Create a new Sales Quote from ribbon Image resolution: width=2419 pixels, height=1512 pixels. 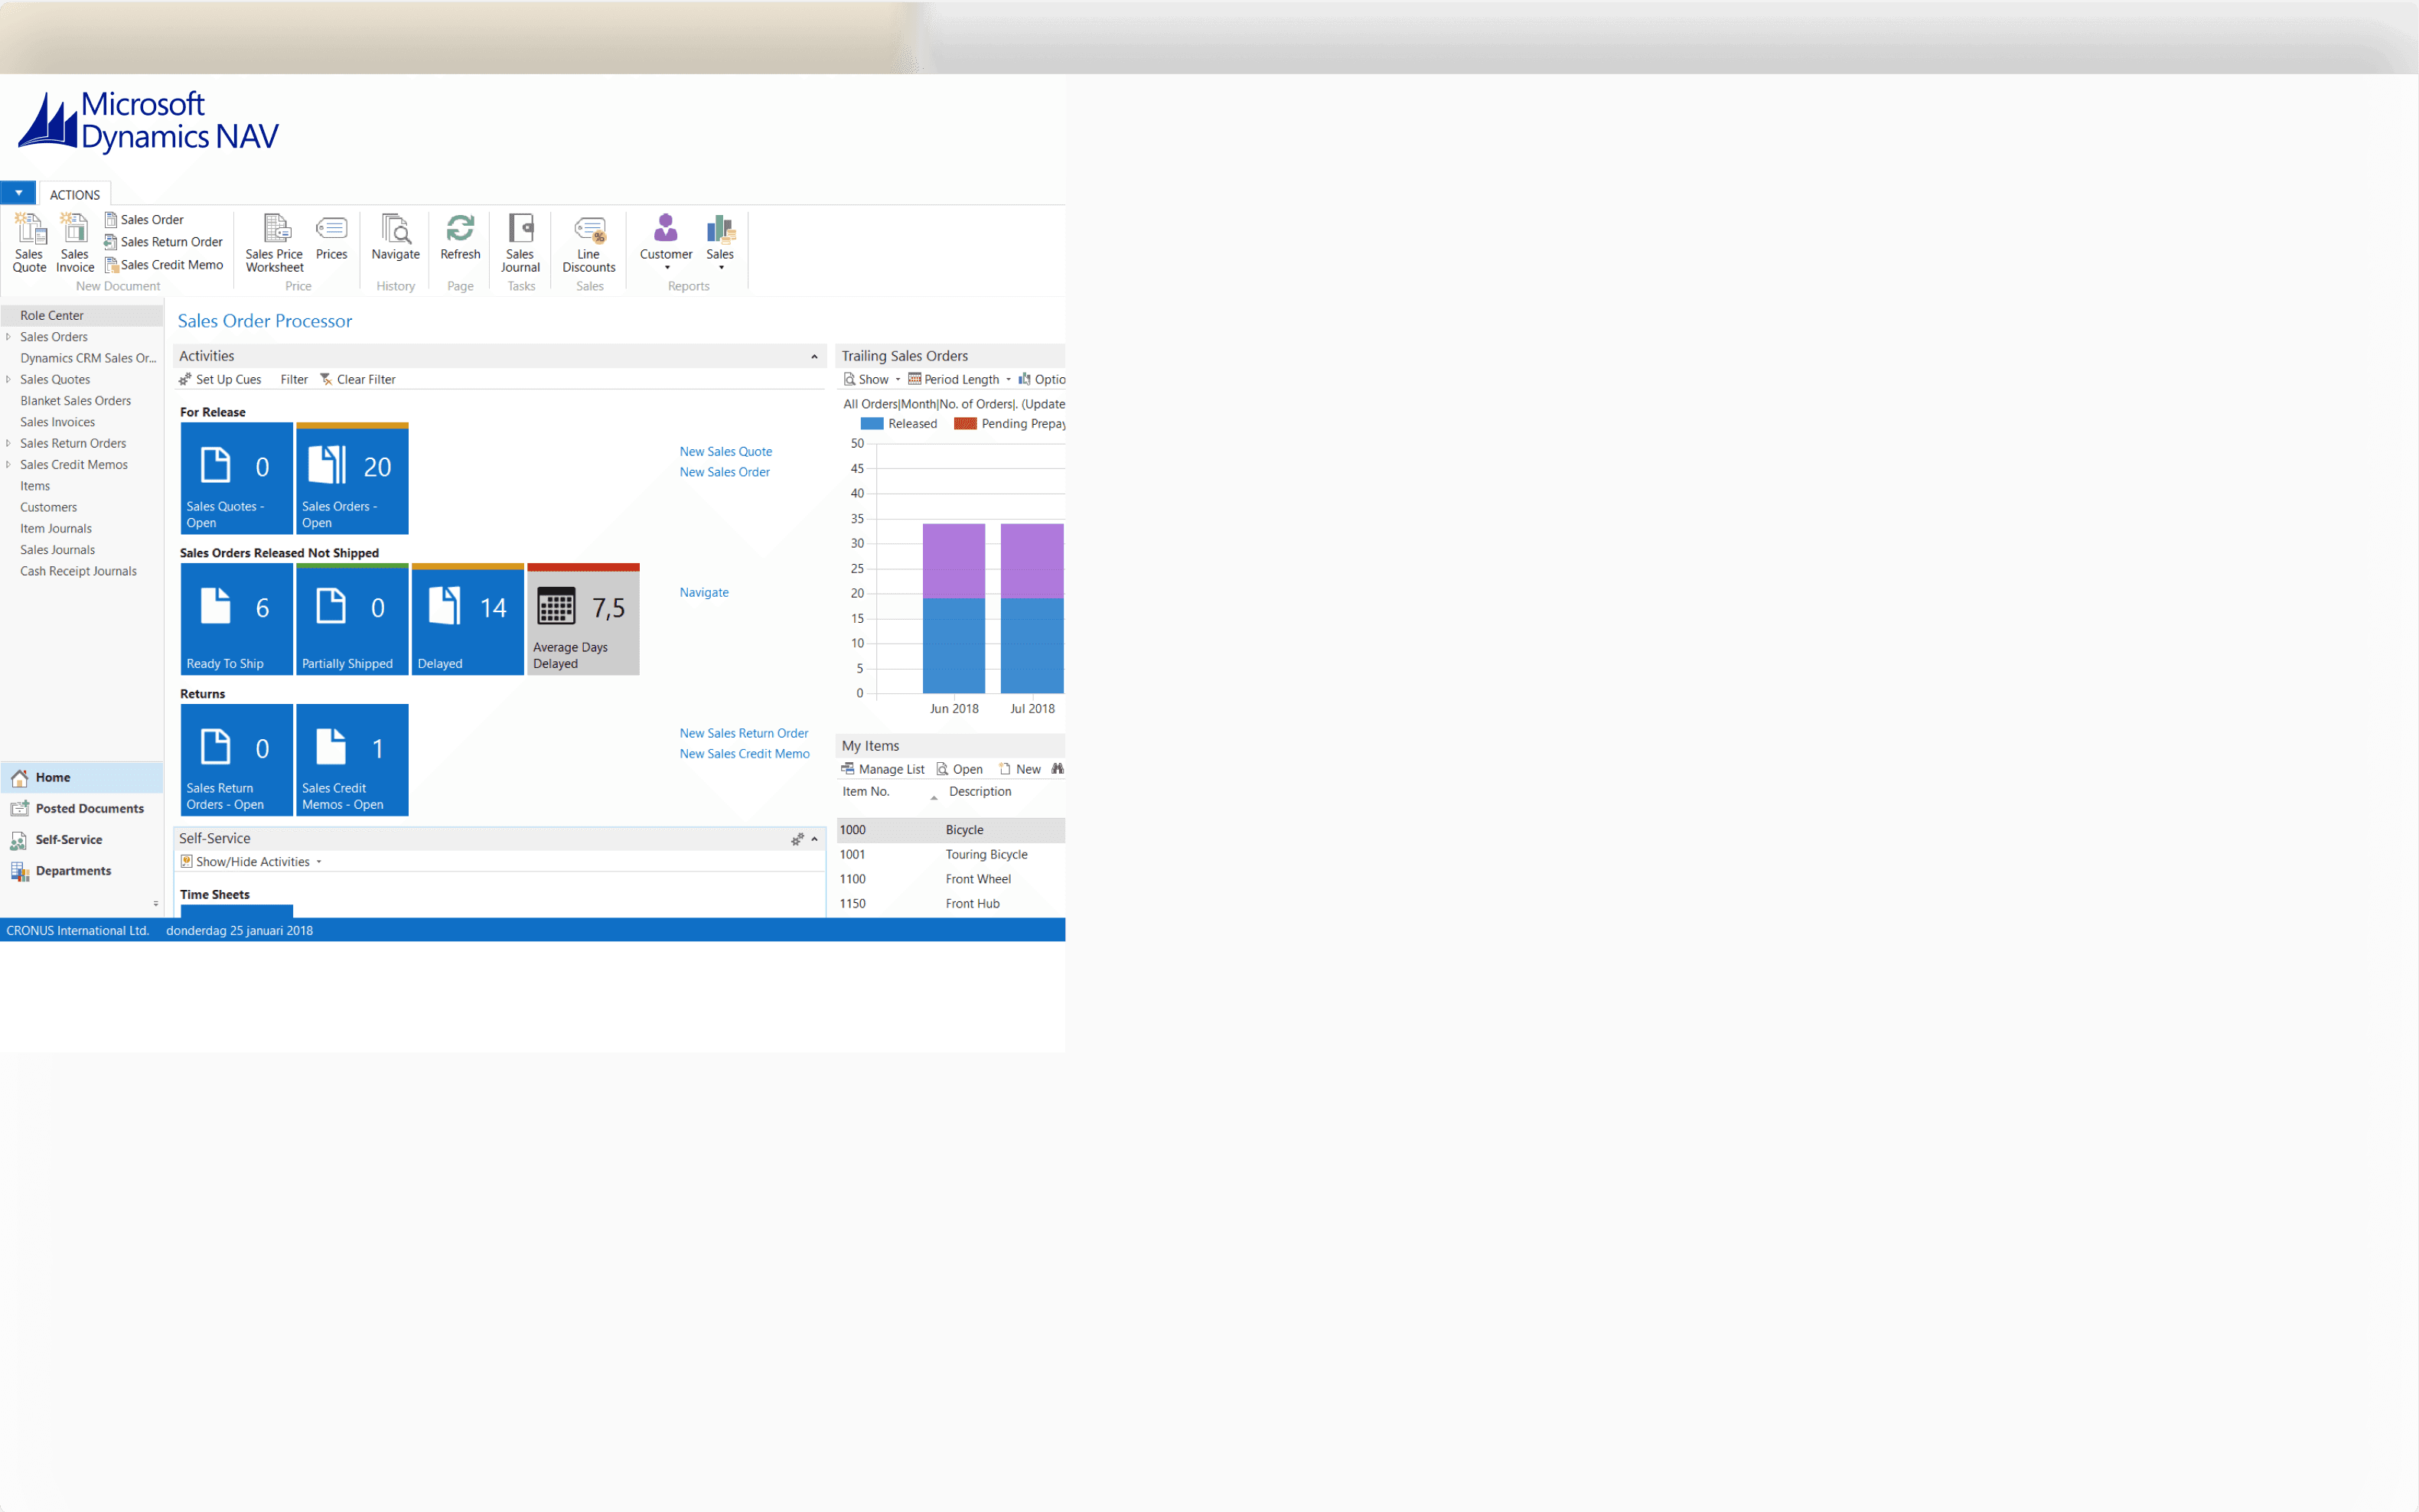[x=29, y=243]
